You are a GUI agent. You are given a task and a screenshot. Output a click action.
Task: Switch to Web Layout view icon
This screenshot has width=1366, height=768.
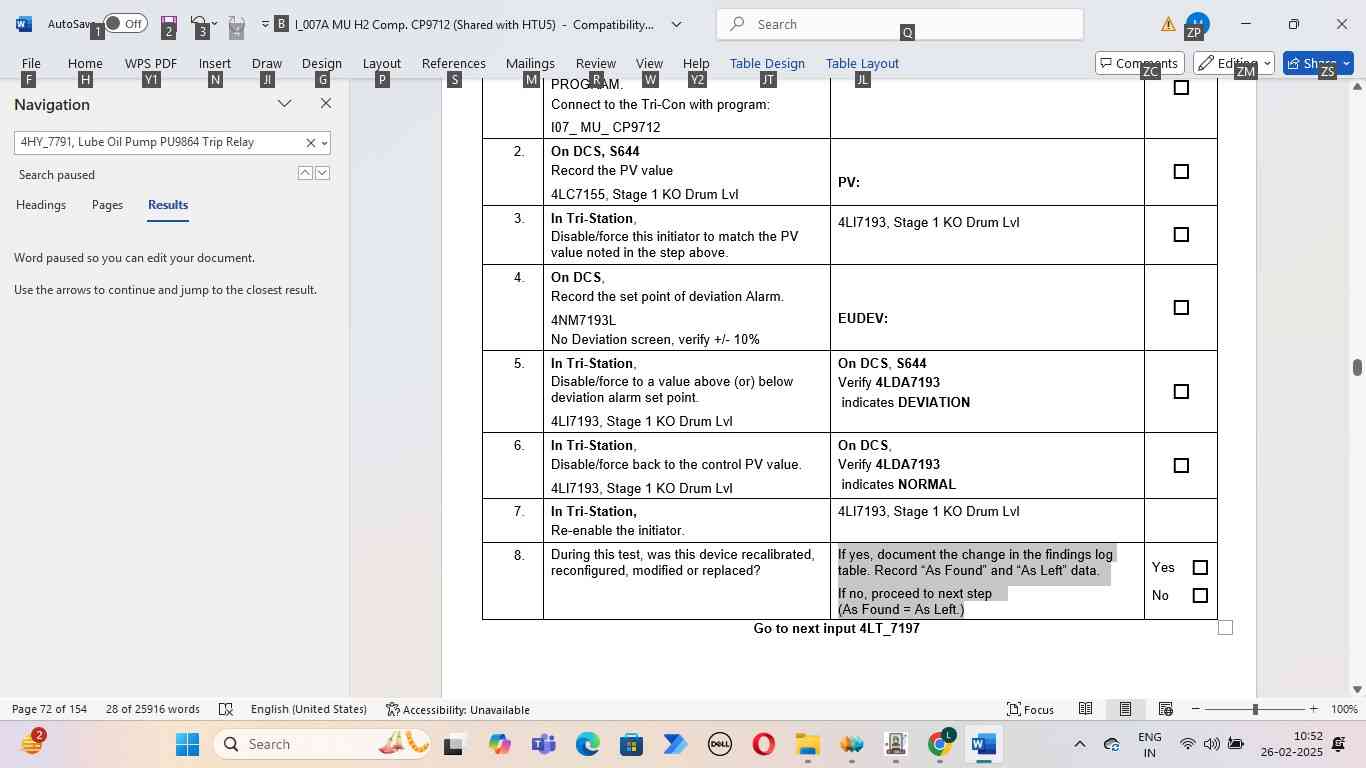[x=1165, y=710]
